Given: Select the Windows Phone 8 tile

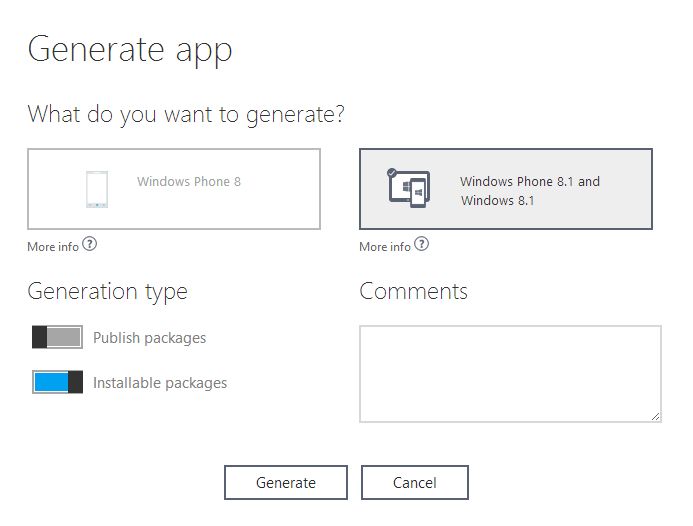Looking at the screenshot, I should click(x=174, y=189).
